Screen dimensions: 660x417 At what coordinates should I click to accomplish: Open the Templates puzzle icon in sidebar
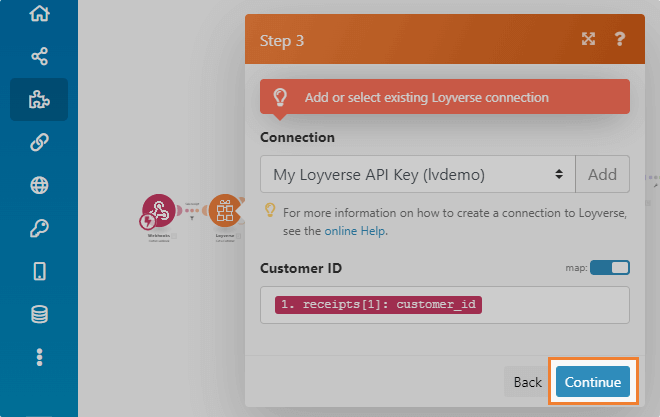click(x=39, y=99)
